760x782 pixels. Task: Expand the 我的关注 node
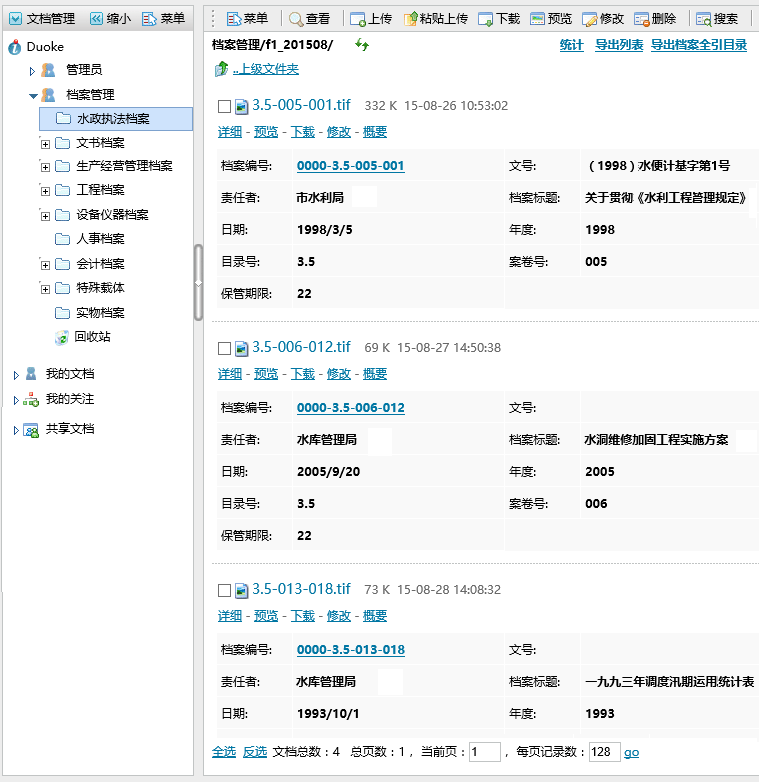(x=16, y=400)
